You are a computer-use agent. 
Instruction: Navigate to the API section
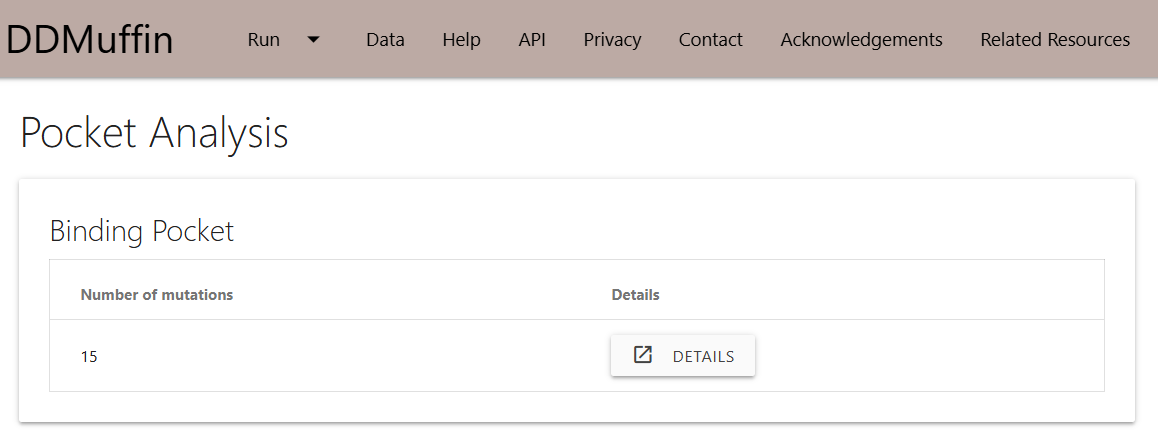coord(532,40)
